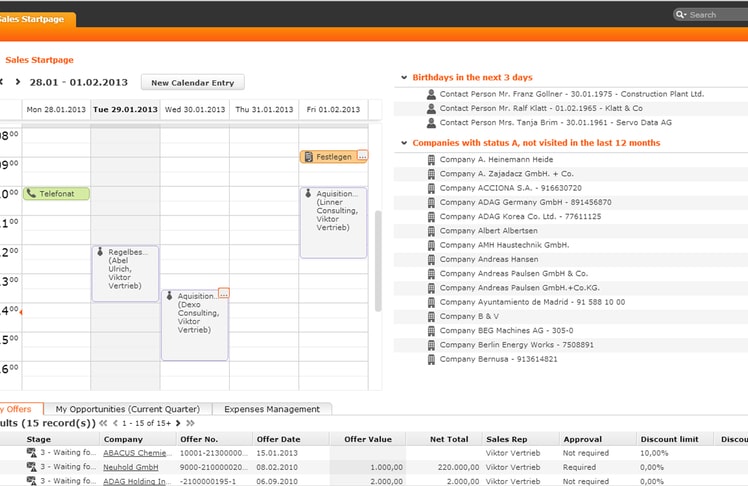Open the Neuhold GmbH company link
The image size is (748, 486).
click(x=130, y=467)
